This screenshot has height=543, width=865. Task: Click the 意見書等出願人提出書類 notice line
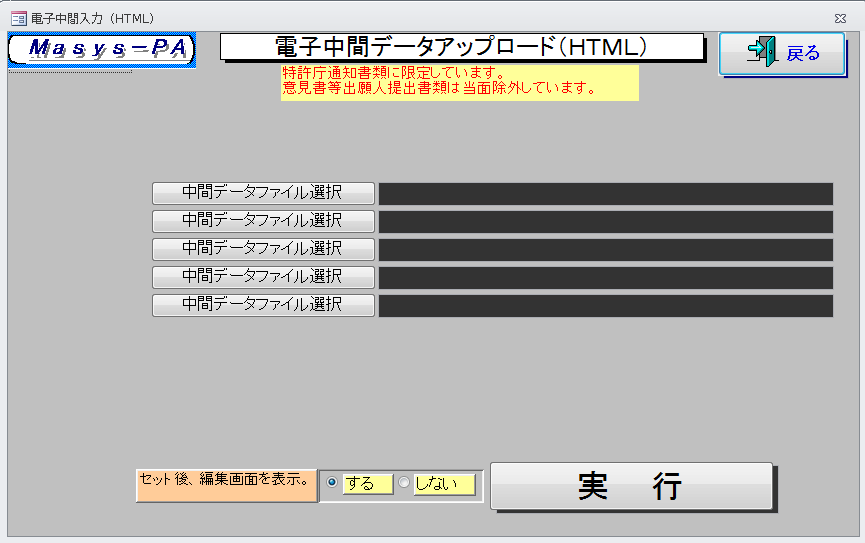pos(439,88)
